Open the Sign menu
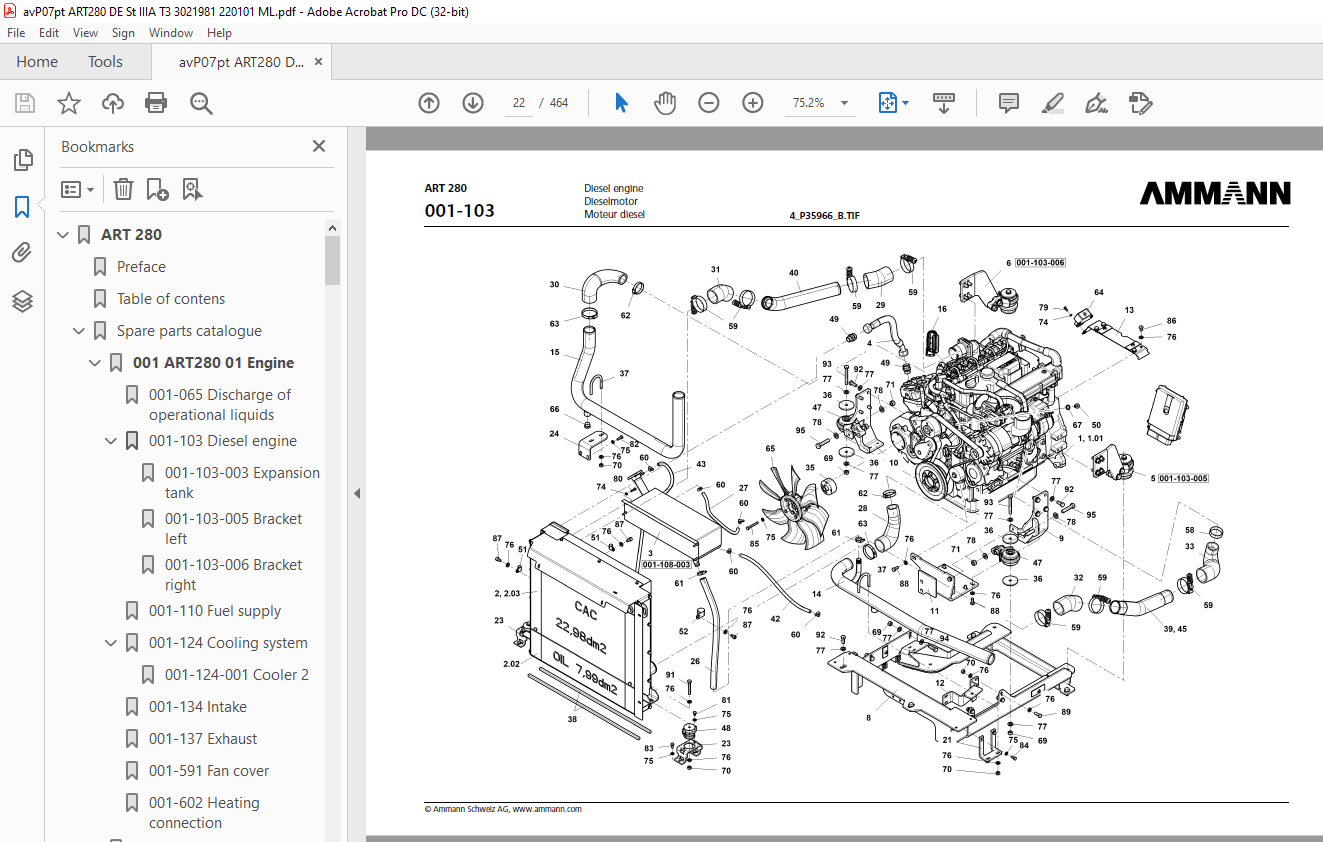Image resolution: width=1323 pixels, height=842 pixels. coord(124,33)
